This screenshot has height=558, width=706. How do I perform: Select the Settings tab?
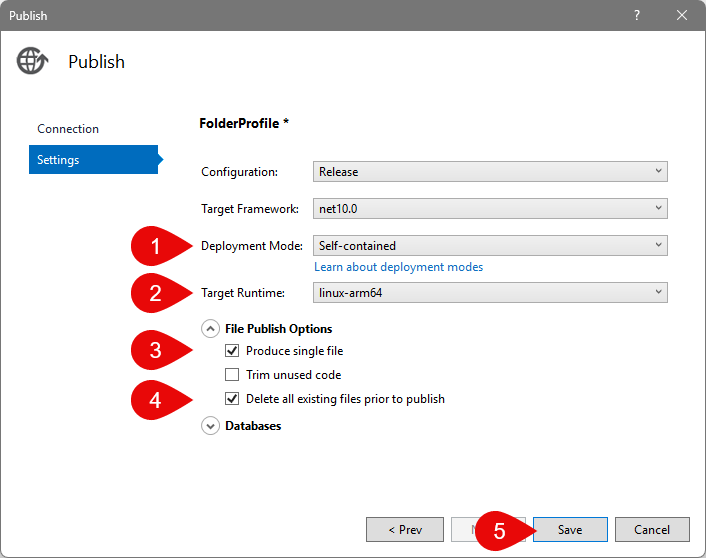point(92,160)
